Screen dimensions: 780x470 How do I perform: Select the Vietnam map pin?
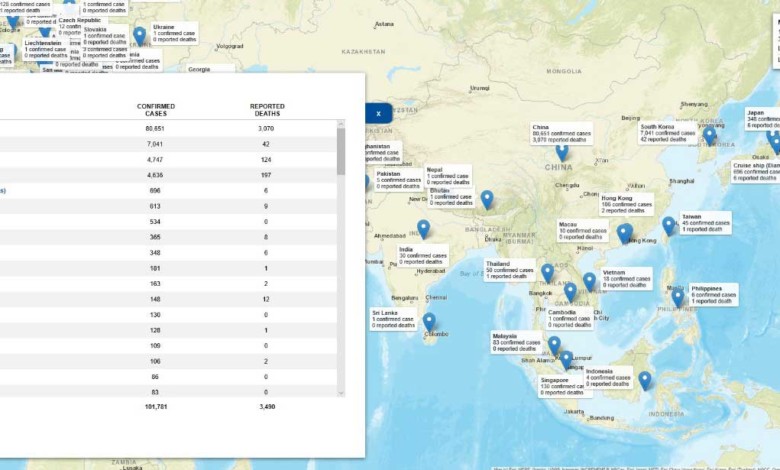coord(589,281)
